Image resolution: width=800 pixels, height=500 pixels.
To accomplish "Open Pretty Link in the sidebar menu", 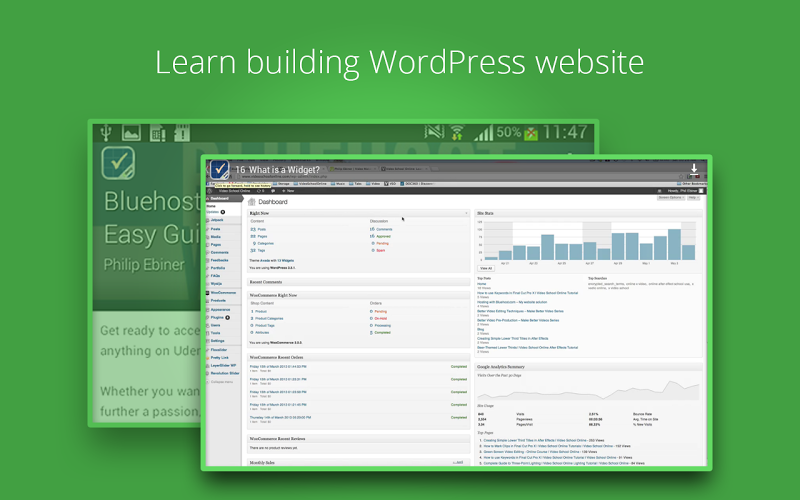I will point(219,358).
